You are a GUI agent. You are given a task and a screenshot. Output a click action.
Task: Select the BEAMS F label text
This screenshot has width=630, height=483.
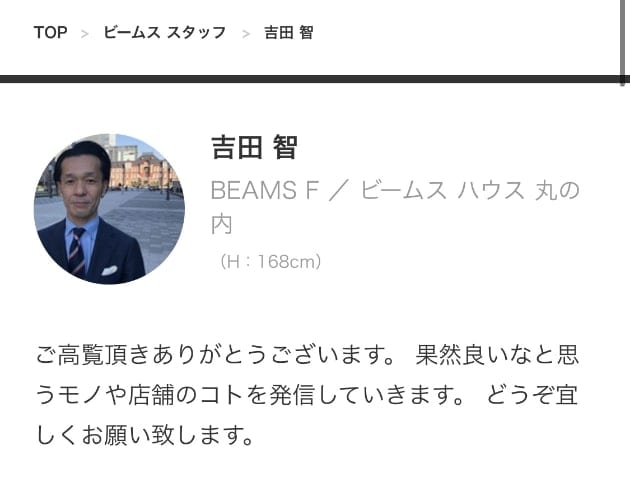coord(265,190)
